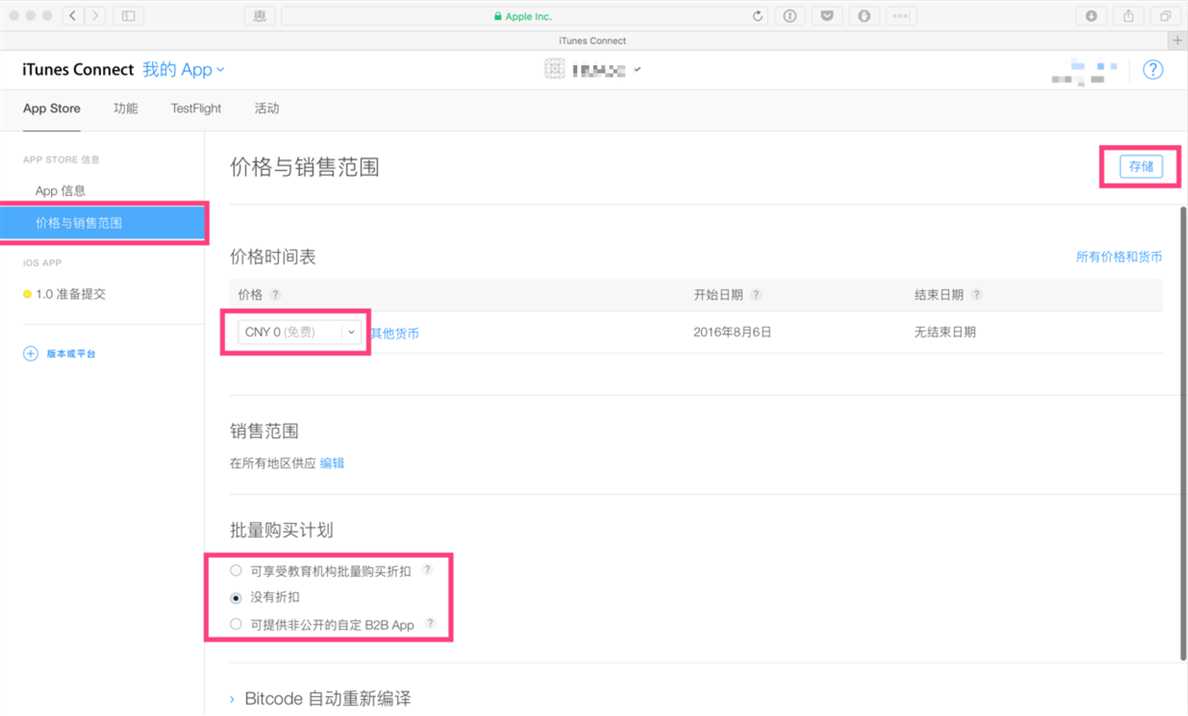Open the CNY 0 (免费) price dropdown
Screen dimensions: 1188x716
299,332
